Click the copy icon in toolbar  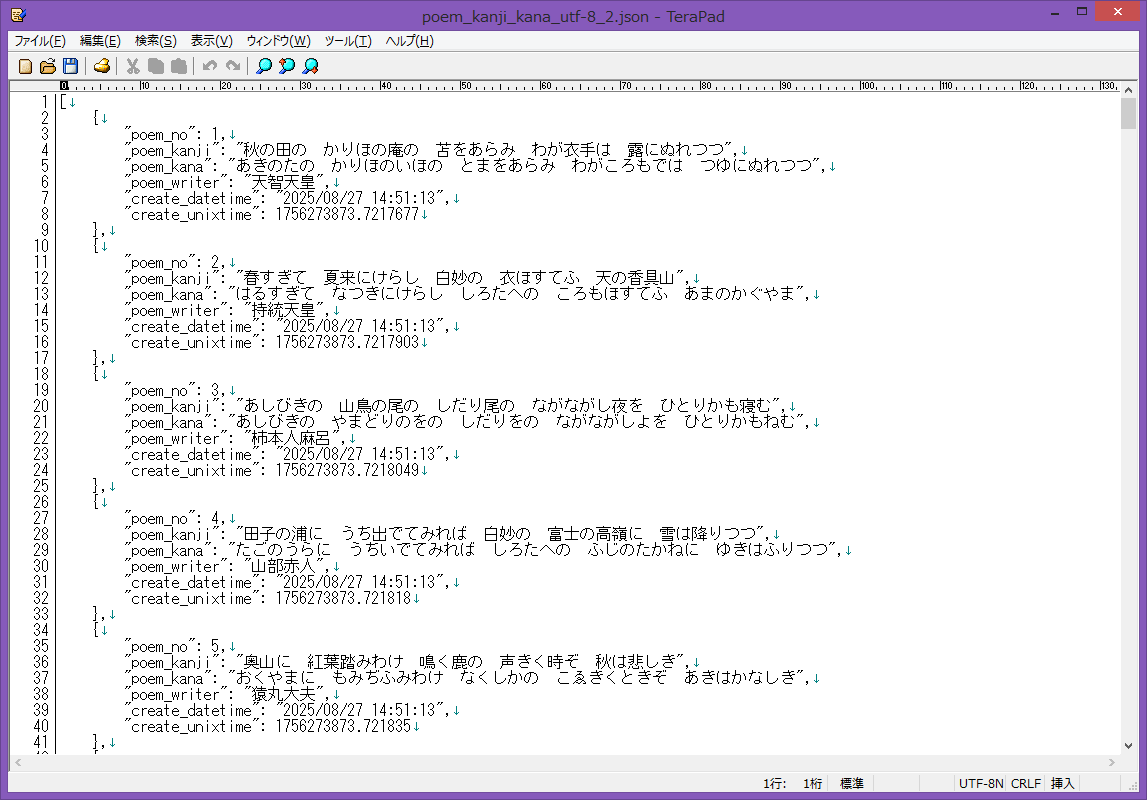[x=155, y=66]
